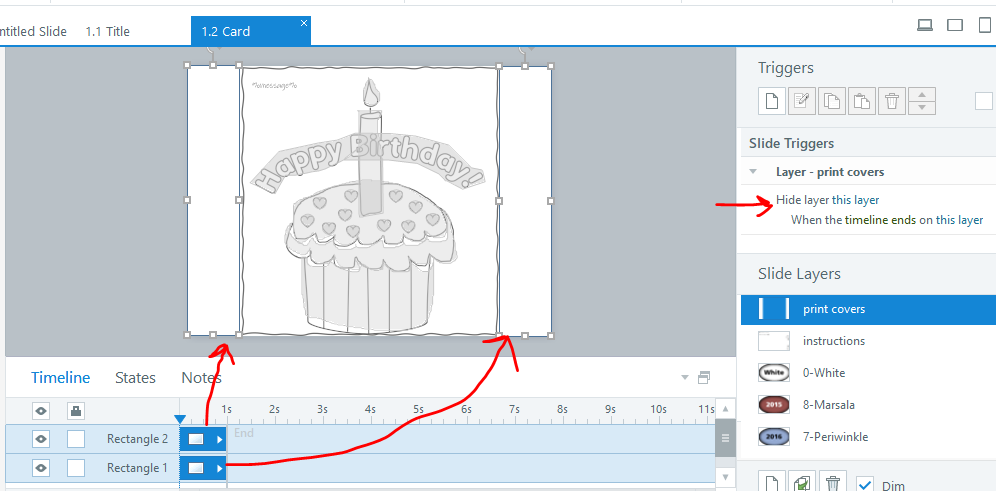
Task: Move trigger up with arrow
Action: tap(922, 95)
